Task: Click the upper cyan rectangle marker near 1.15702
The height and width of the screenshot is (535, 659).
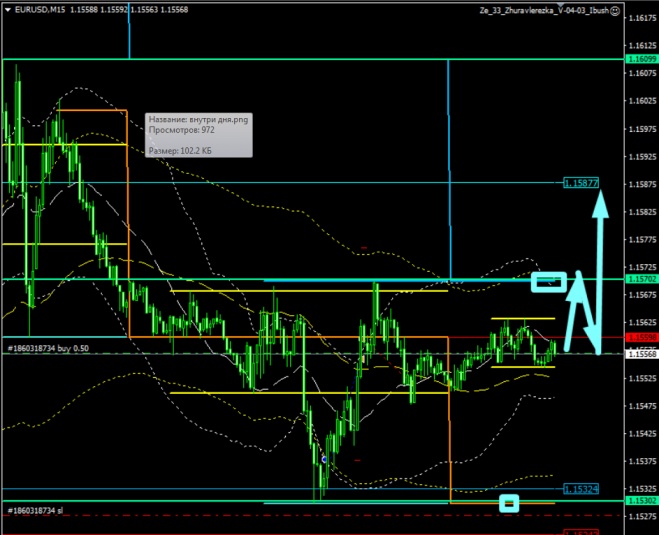Action: pyautogui.click(x=549, y=281)
